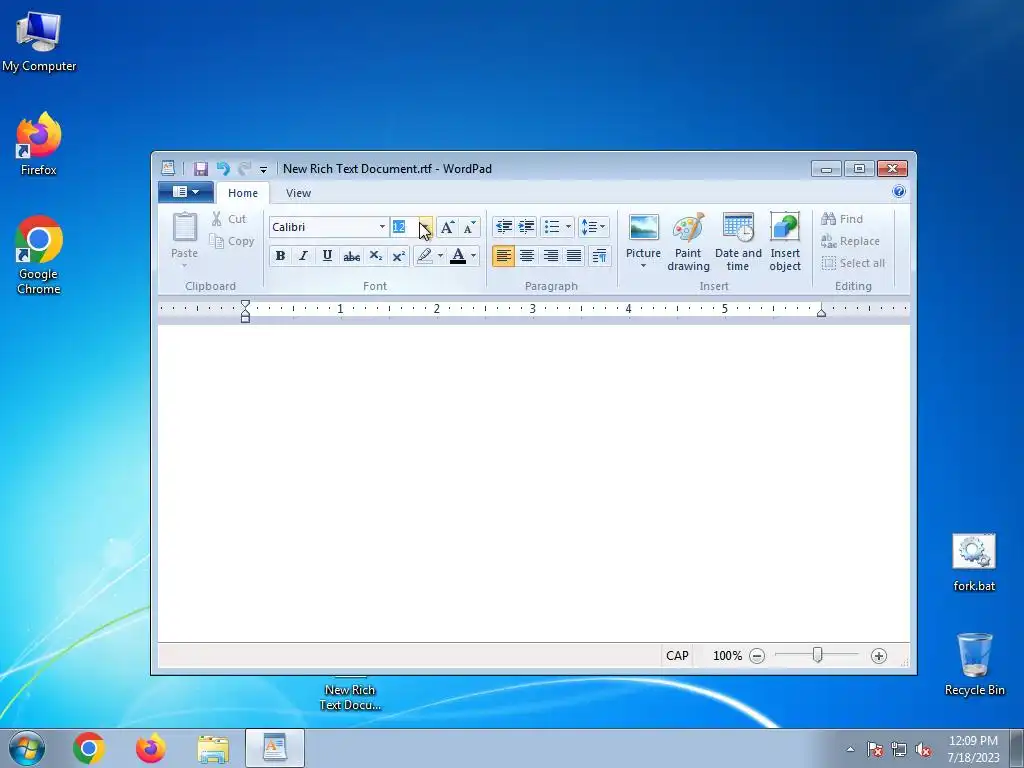Open Windows Explorer from the taskbar
This screenshot has height=768, width=1024.
(x=213, y=748)
